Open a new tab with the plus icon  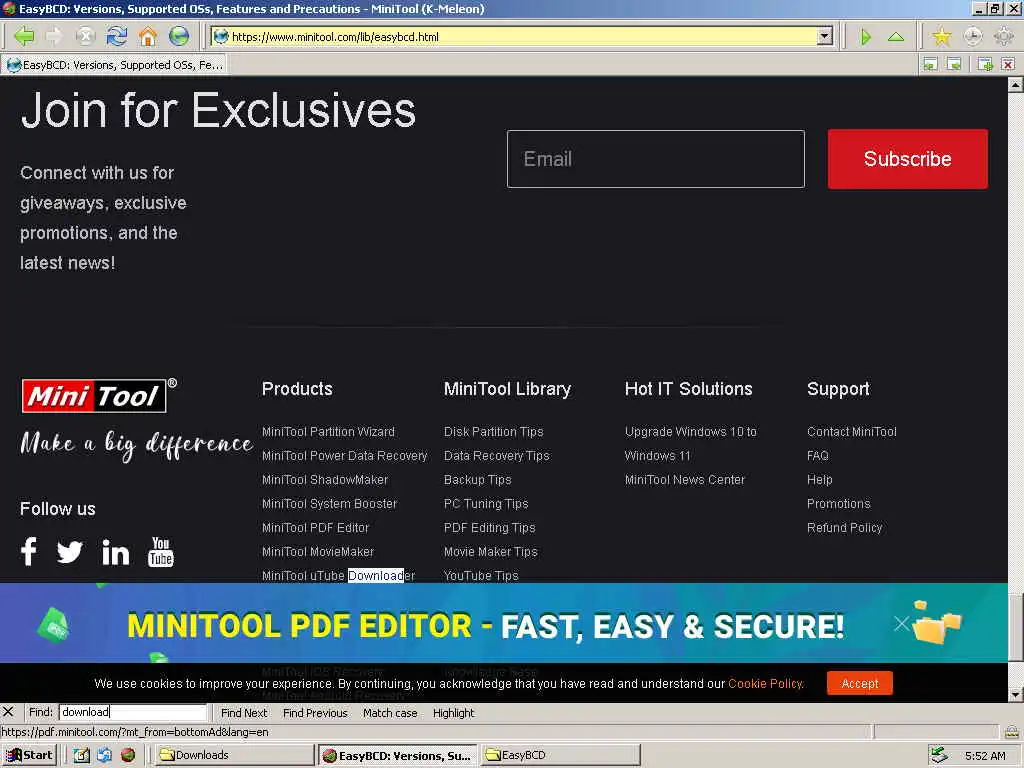click(x=985, y=64)
